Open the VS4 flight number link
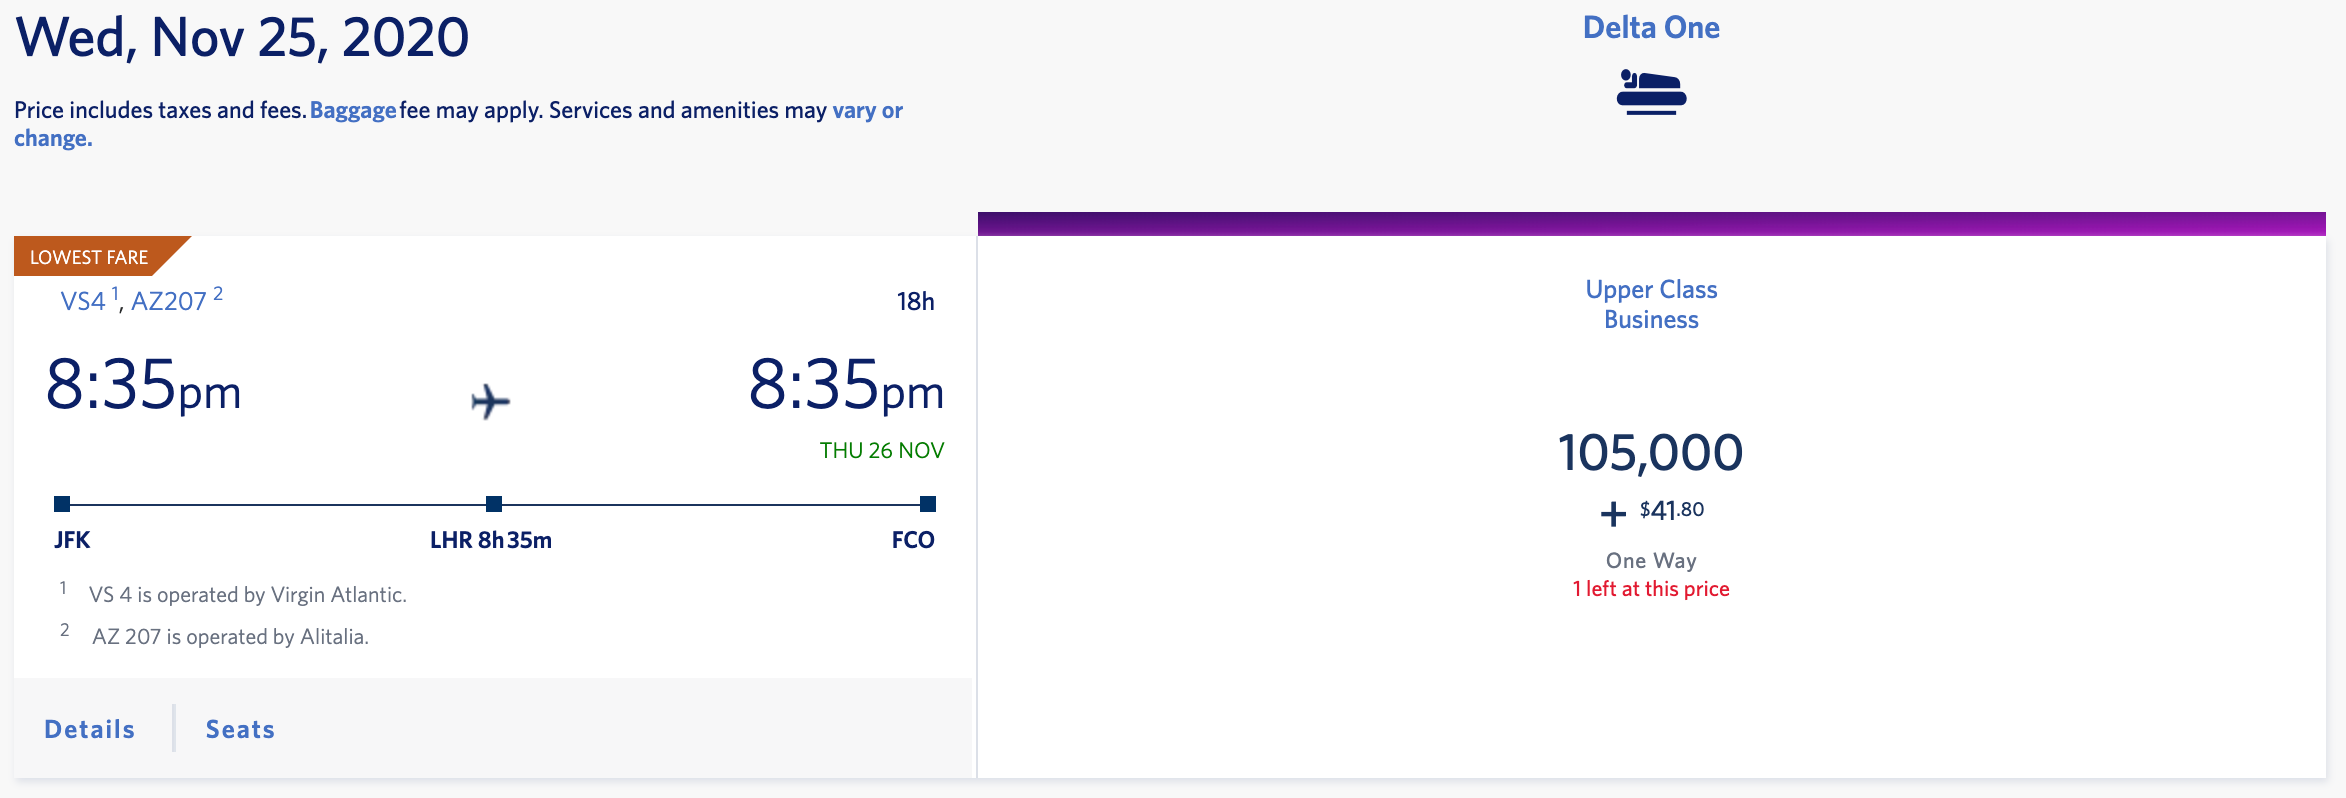 pos(83,301)
